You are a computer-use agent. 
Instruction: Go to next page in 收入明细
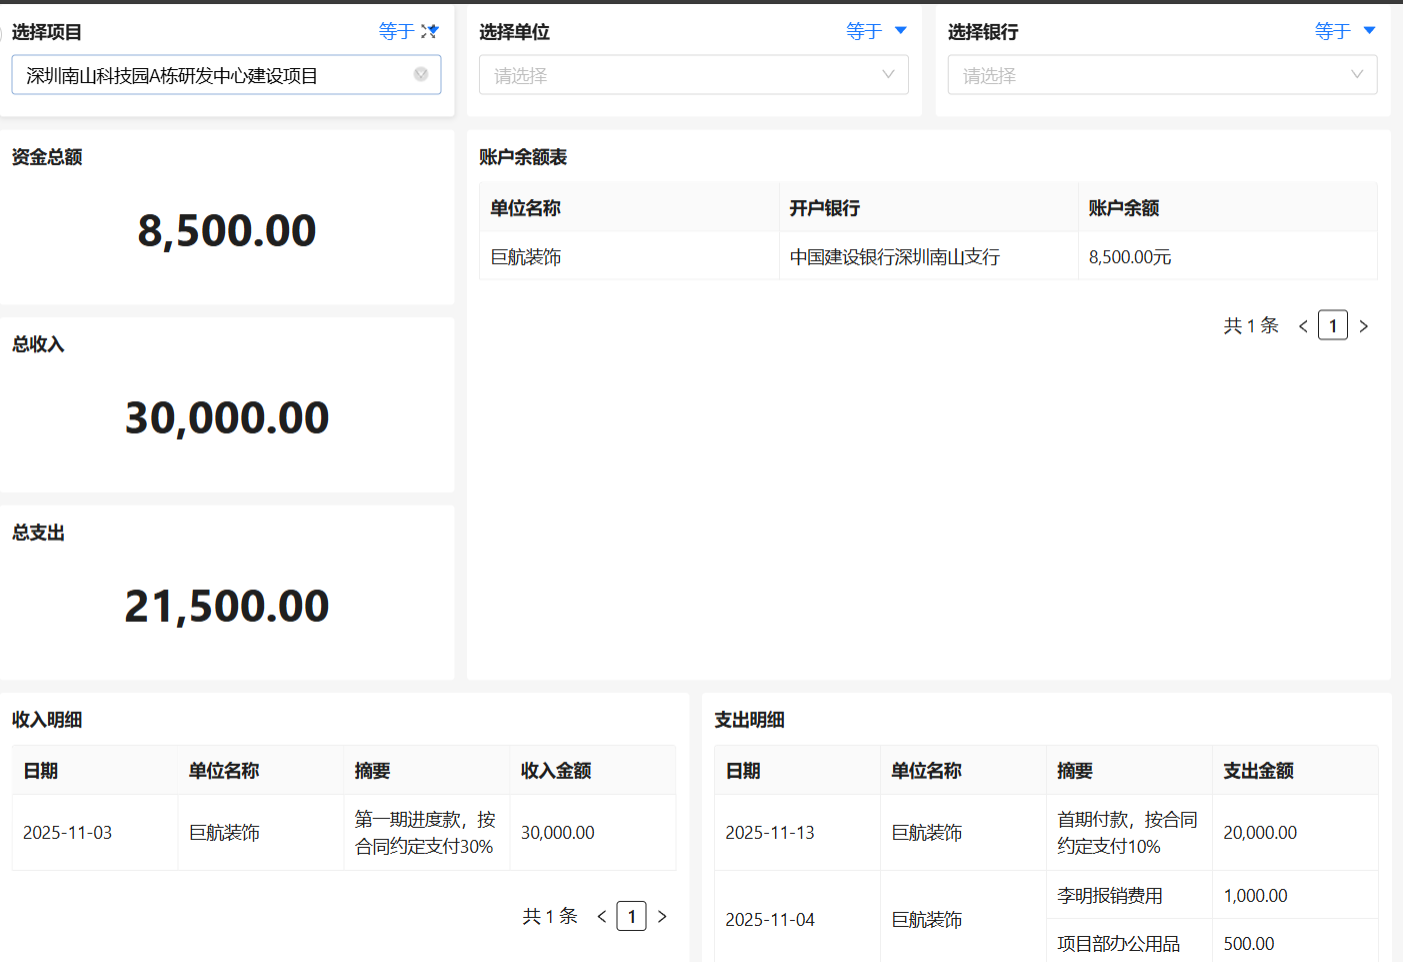(662, 916)
